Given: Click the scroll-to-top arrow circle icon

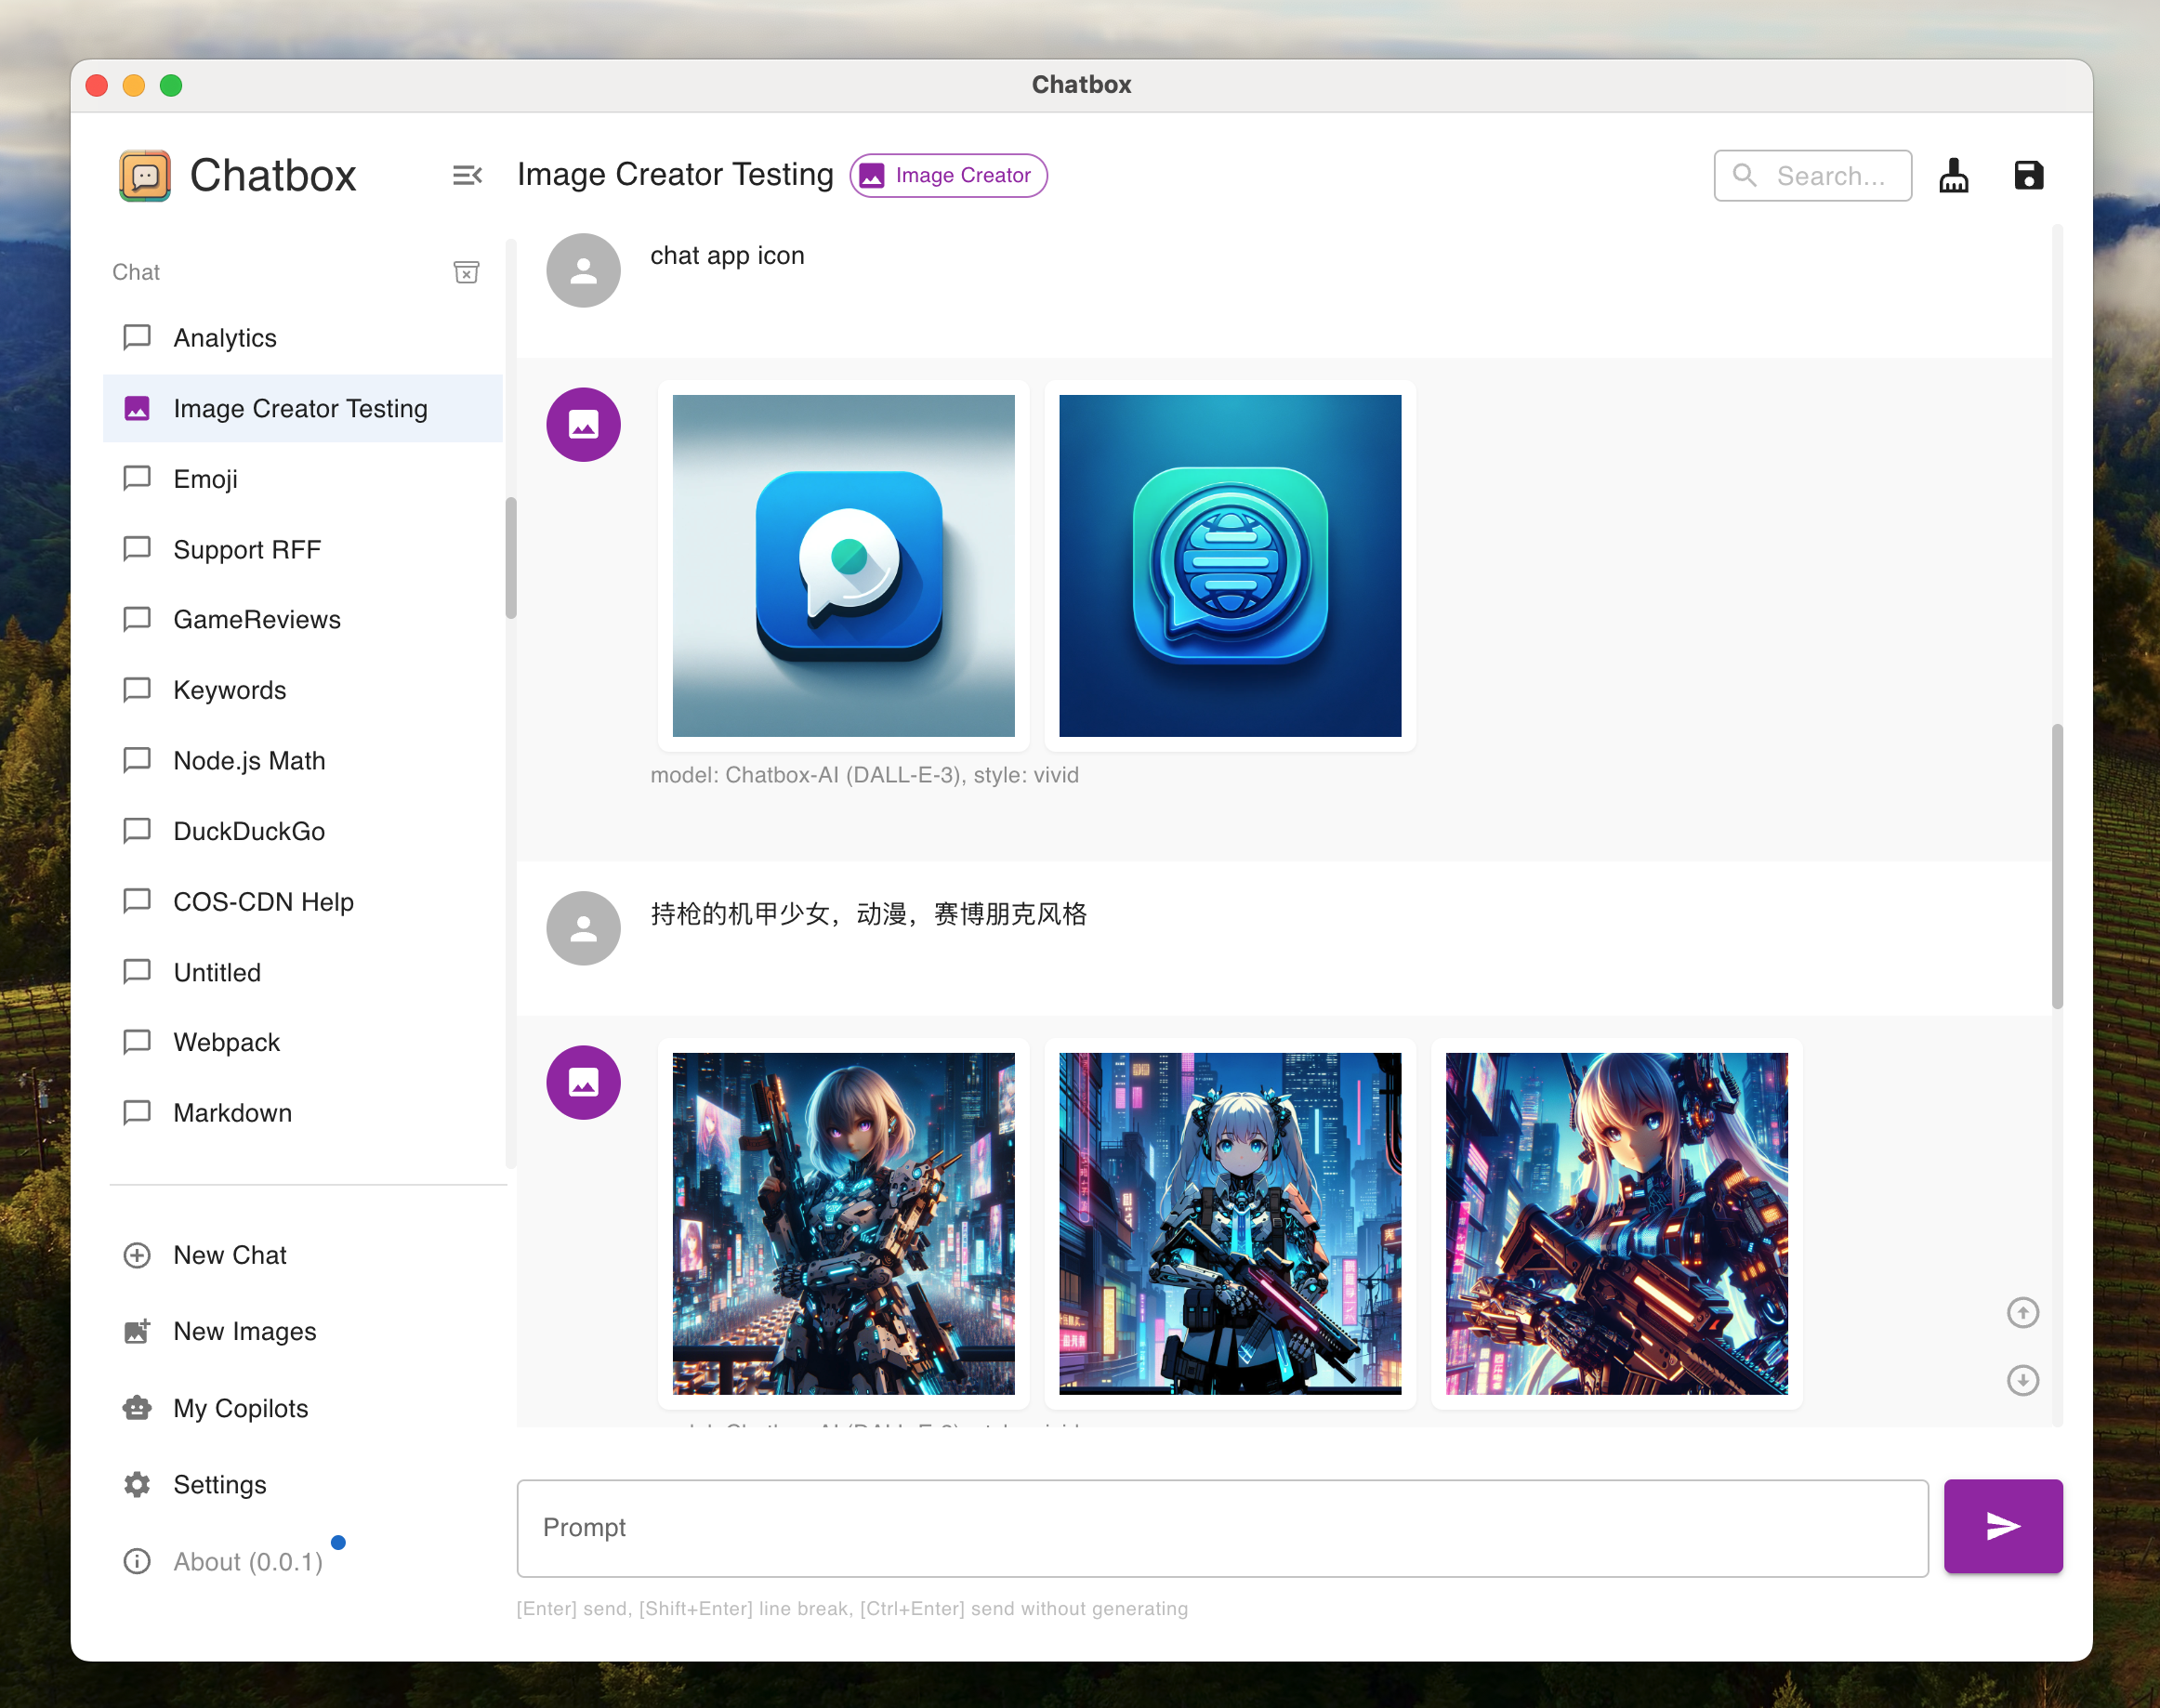Looking at the screenshot, I should click(2022, 1312).
